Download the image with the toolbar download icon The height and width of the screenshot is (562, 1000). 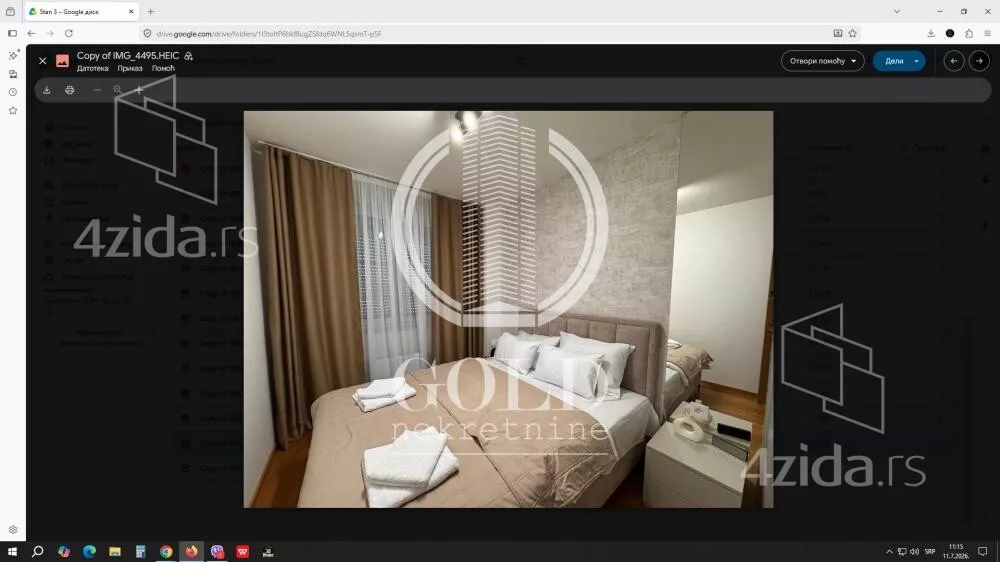(47, 91)
